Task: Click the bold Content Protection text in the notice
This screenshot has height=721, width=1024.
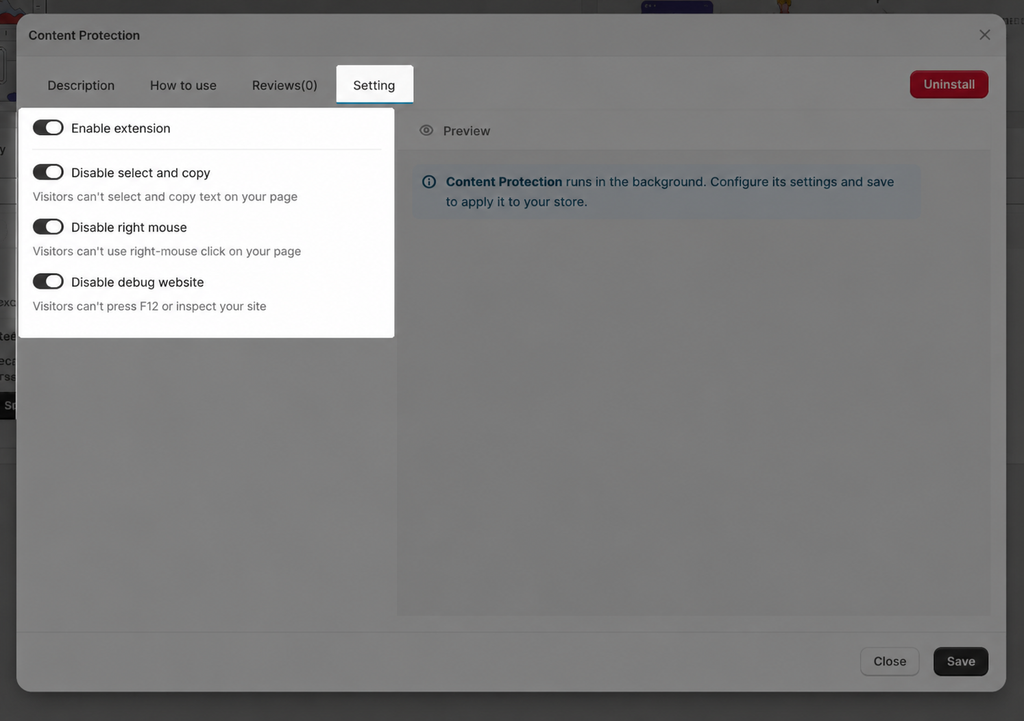Action: [x=504, y=182]
